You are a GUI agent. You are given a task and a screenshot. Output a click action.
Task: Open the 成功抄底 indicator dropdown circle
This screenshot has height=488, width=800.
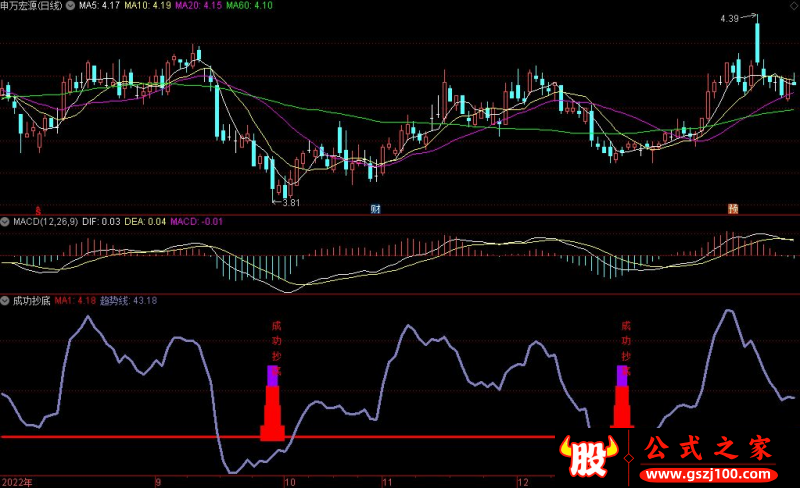(x=5, y=301)
